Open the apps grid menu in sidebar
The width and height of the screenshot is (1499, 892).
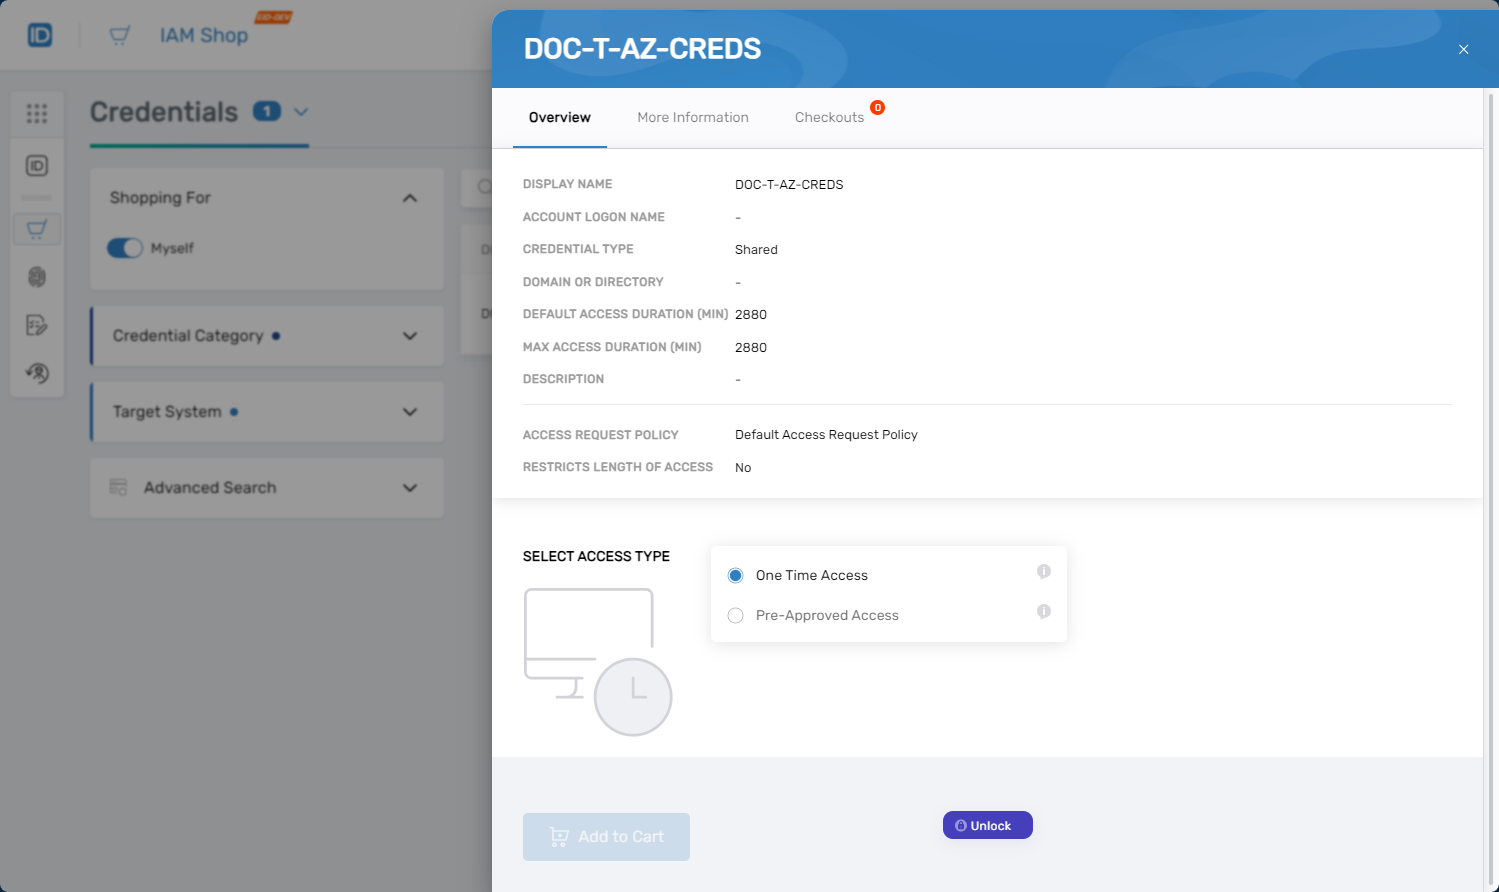pos(37,113)
